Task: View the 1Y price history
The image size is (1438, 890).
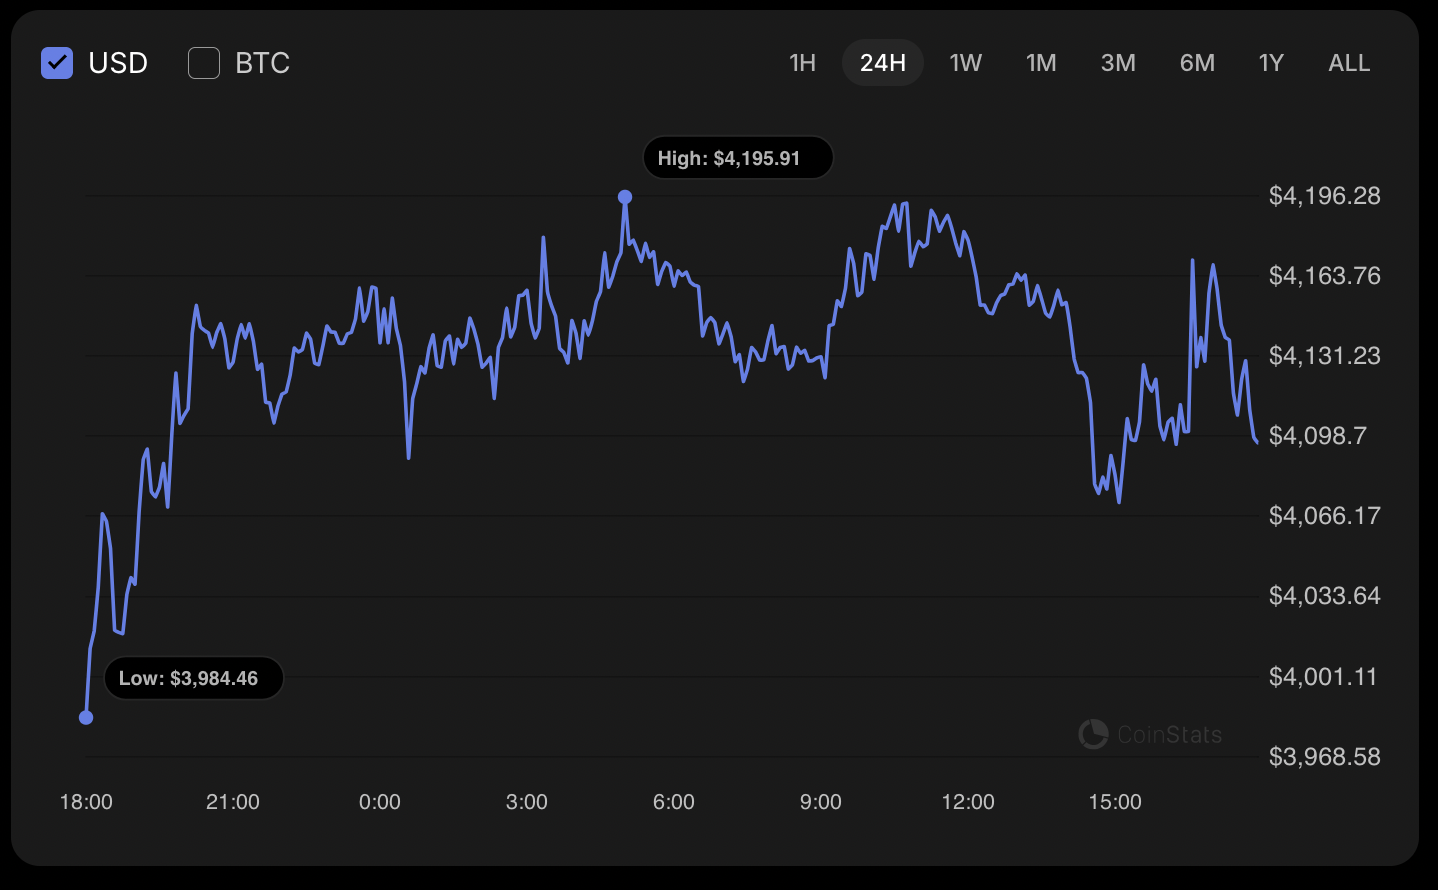Action: tap(1271, 63)
